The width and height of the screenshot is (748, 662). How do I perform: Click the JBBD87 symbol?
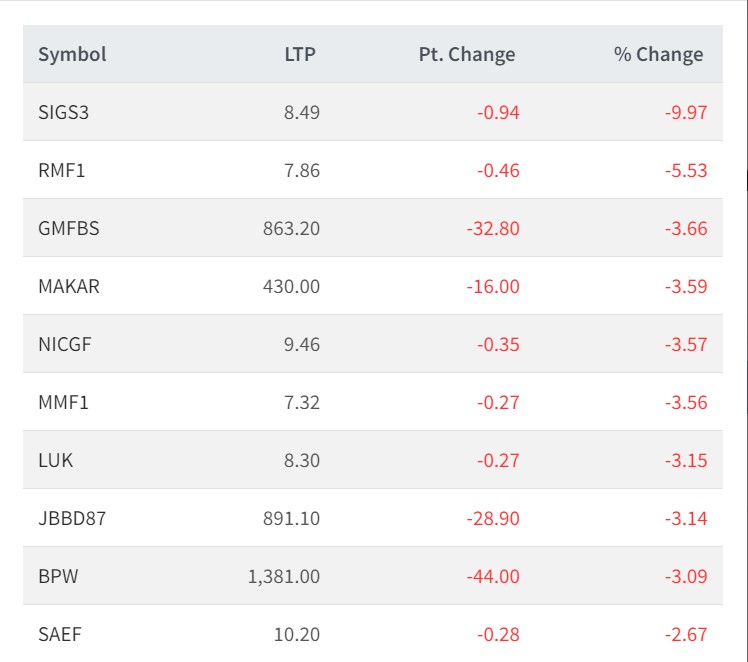[x=70, y=518]
